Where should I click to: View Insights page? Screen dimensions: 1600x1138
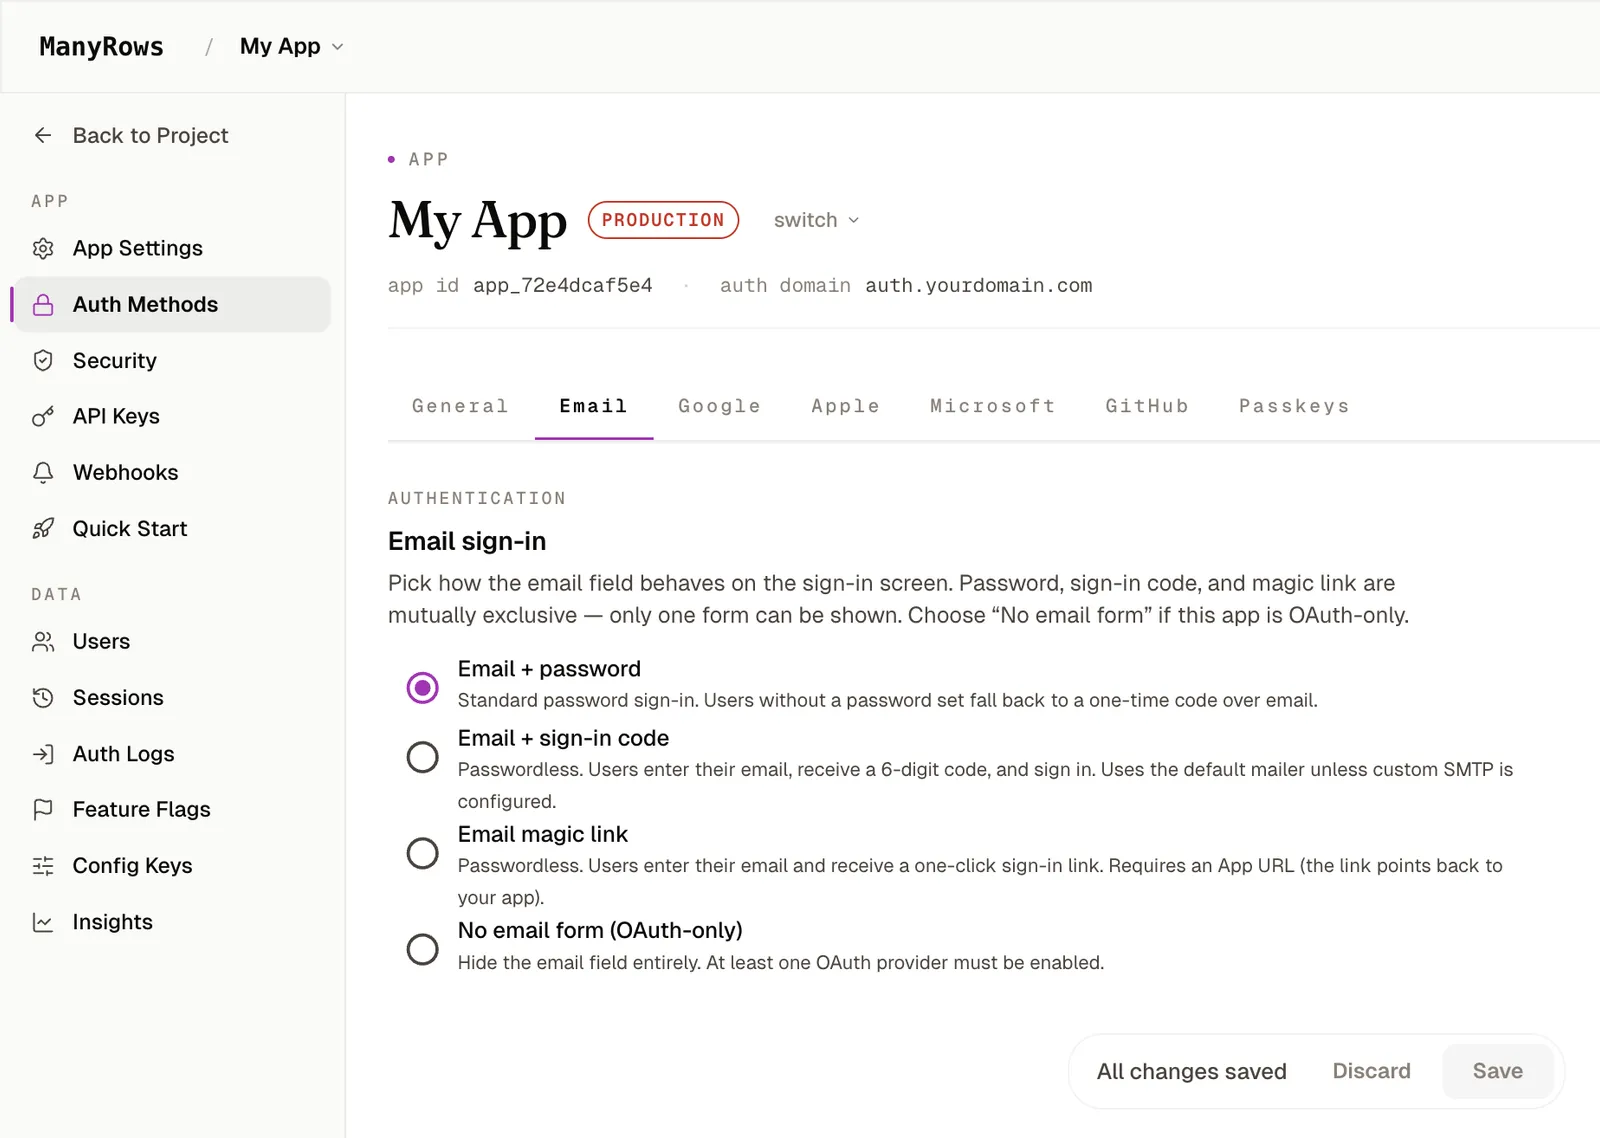point(172,922)
